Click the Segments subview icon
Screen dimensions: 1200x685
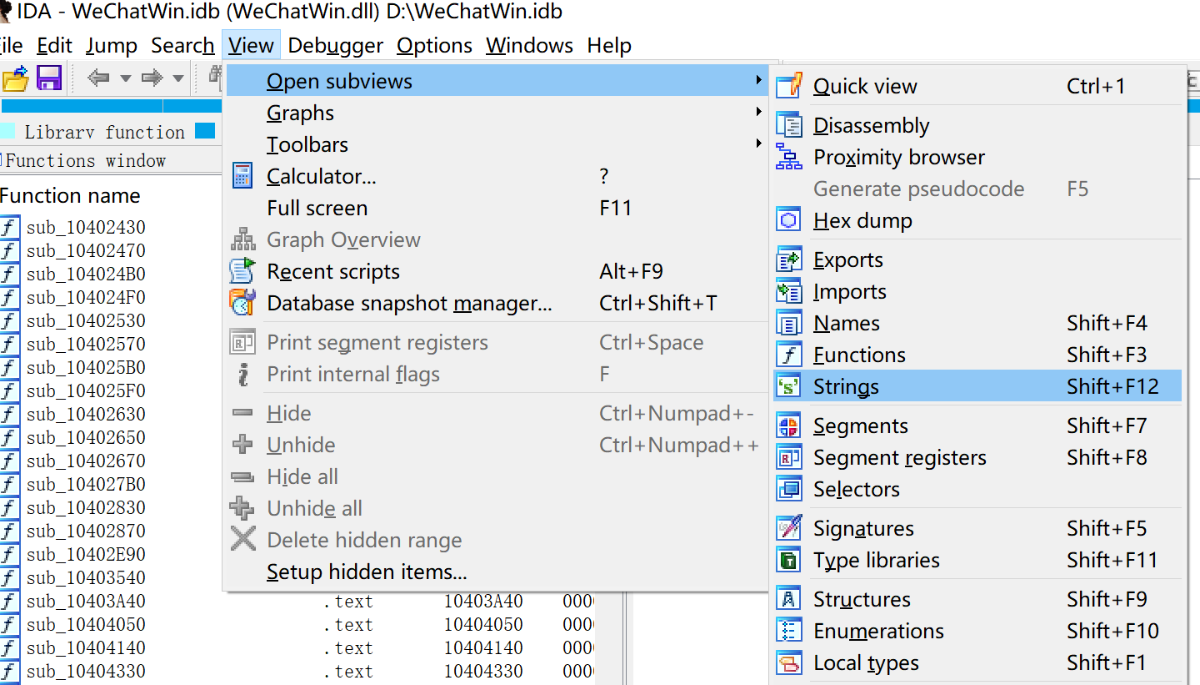[790, 426]
